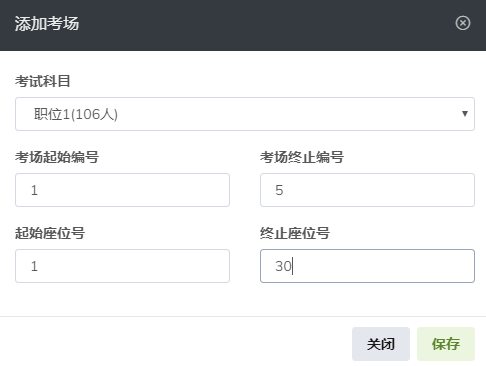
Task: Focus the 考场终止编号 input field
Action: click(x=367, y=190)
